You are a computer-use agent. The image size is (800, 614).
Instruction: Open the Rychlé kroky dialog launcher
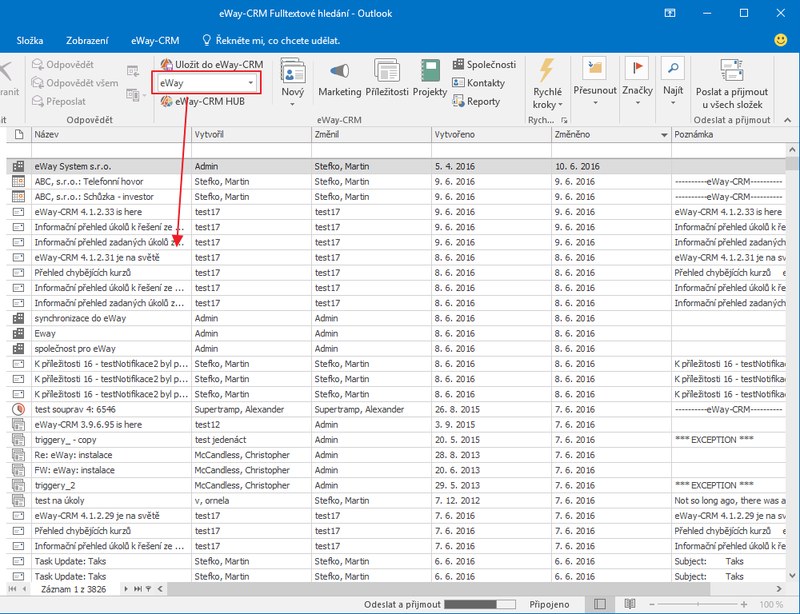click(564, 120)
